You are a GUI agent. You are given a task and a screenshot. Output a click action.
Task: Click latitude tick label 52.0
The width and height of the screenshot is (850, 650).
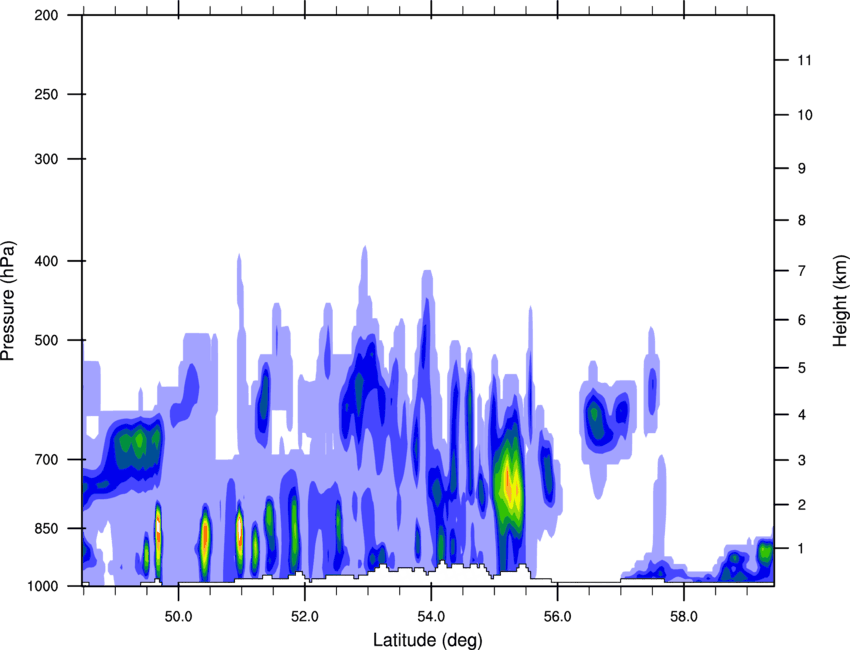point(305,617)
